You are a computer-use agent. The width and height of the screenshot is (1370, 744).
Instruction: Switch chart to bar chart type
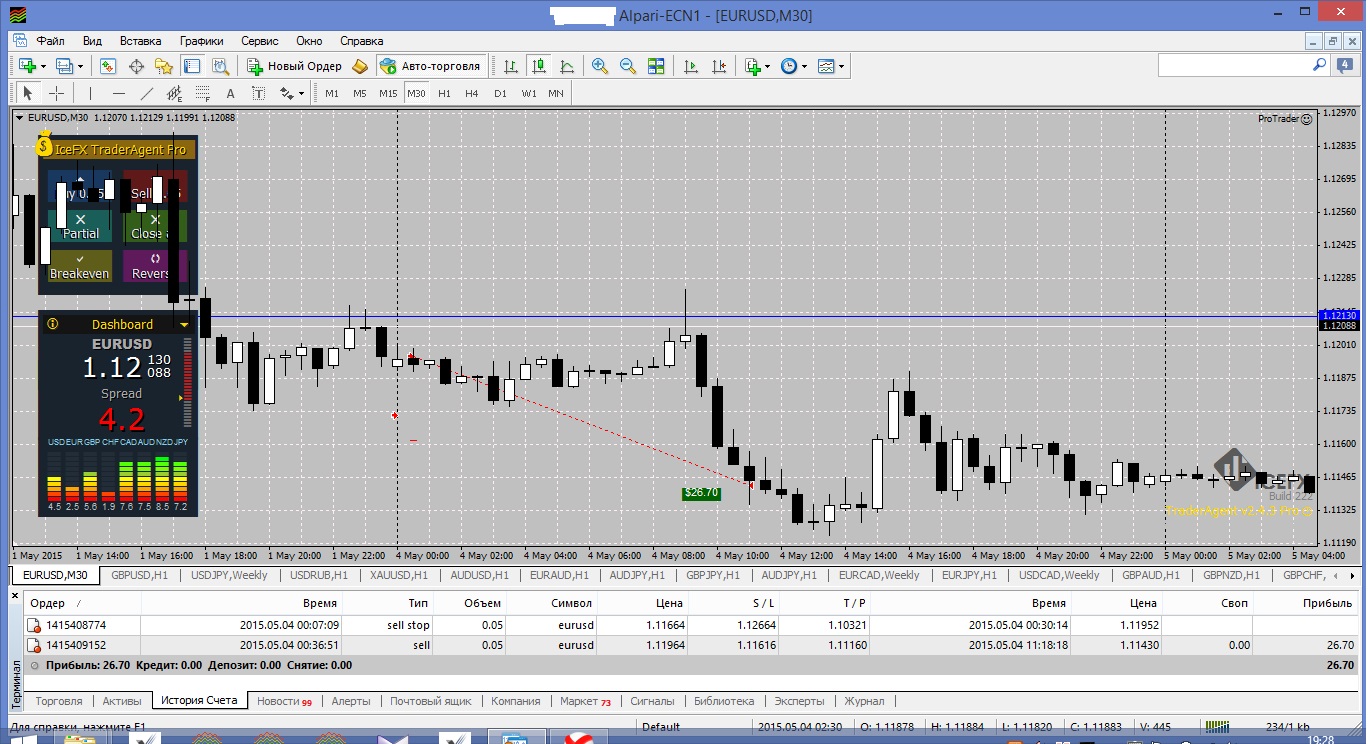[x=511, y=66]
